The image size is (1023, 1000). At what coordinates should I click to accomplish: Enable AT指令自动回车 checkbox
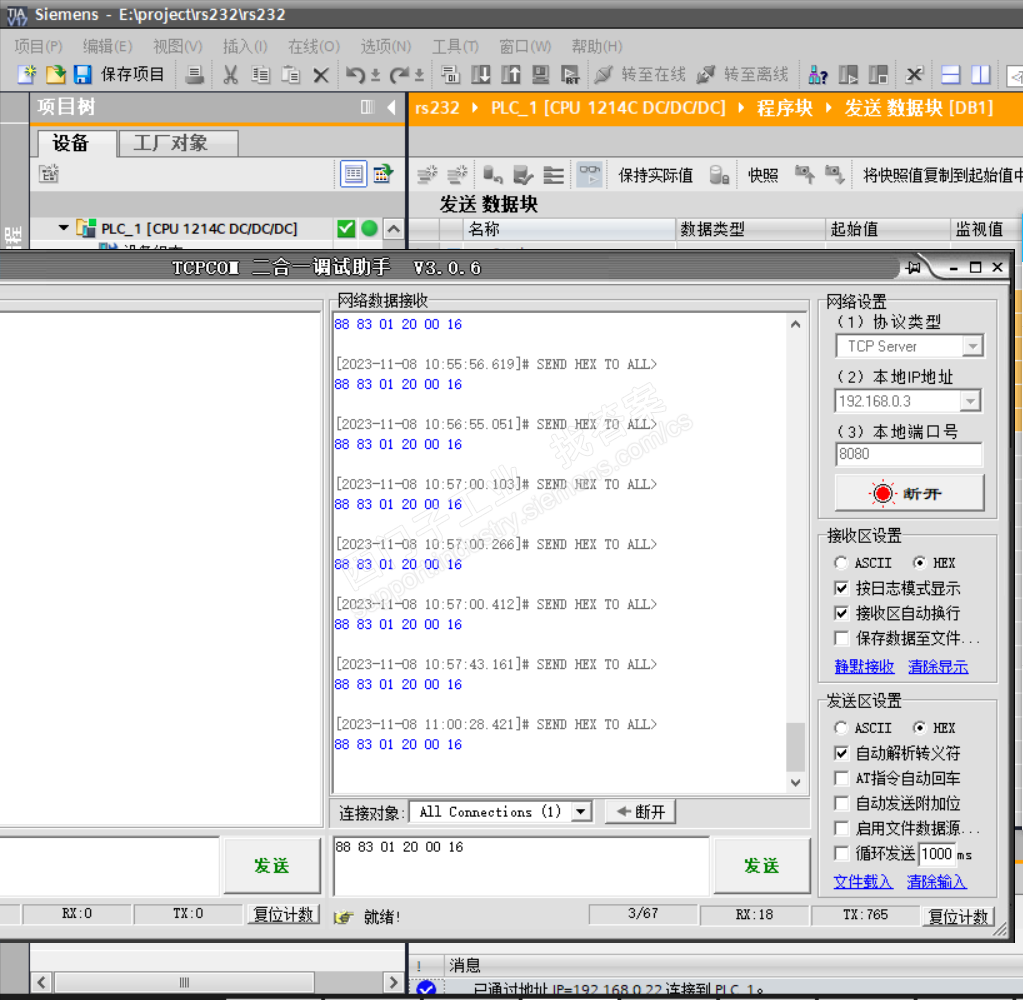(842, 778)
